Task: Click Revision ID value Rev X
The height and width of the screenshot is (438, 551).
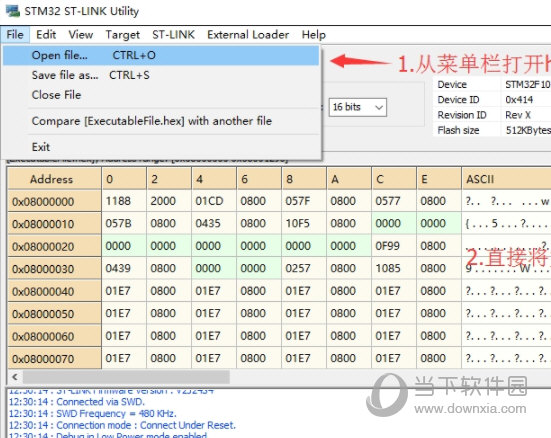Action: [518, 115]
